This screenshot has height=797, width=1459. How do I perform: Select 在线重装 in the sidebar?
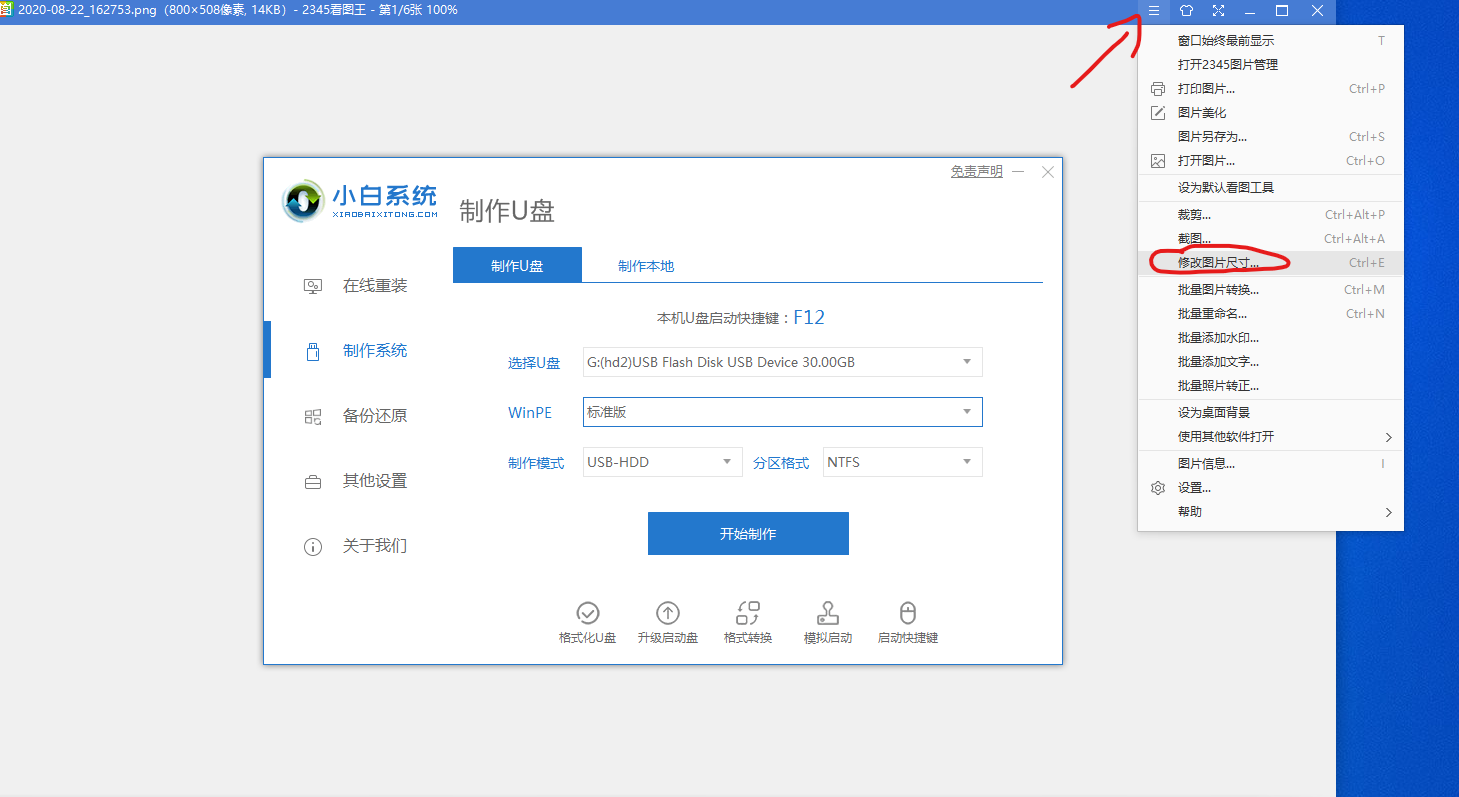[374, 286]
